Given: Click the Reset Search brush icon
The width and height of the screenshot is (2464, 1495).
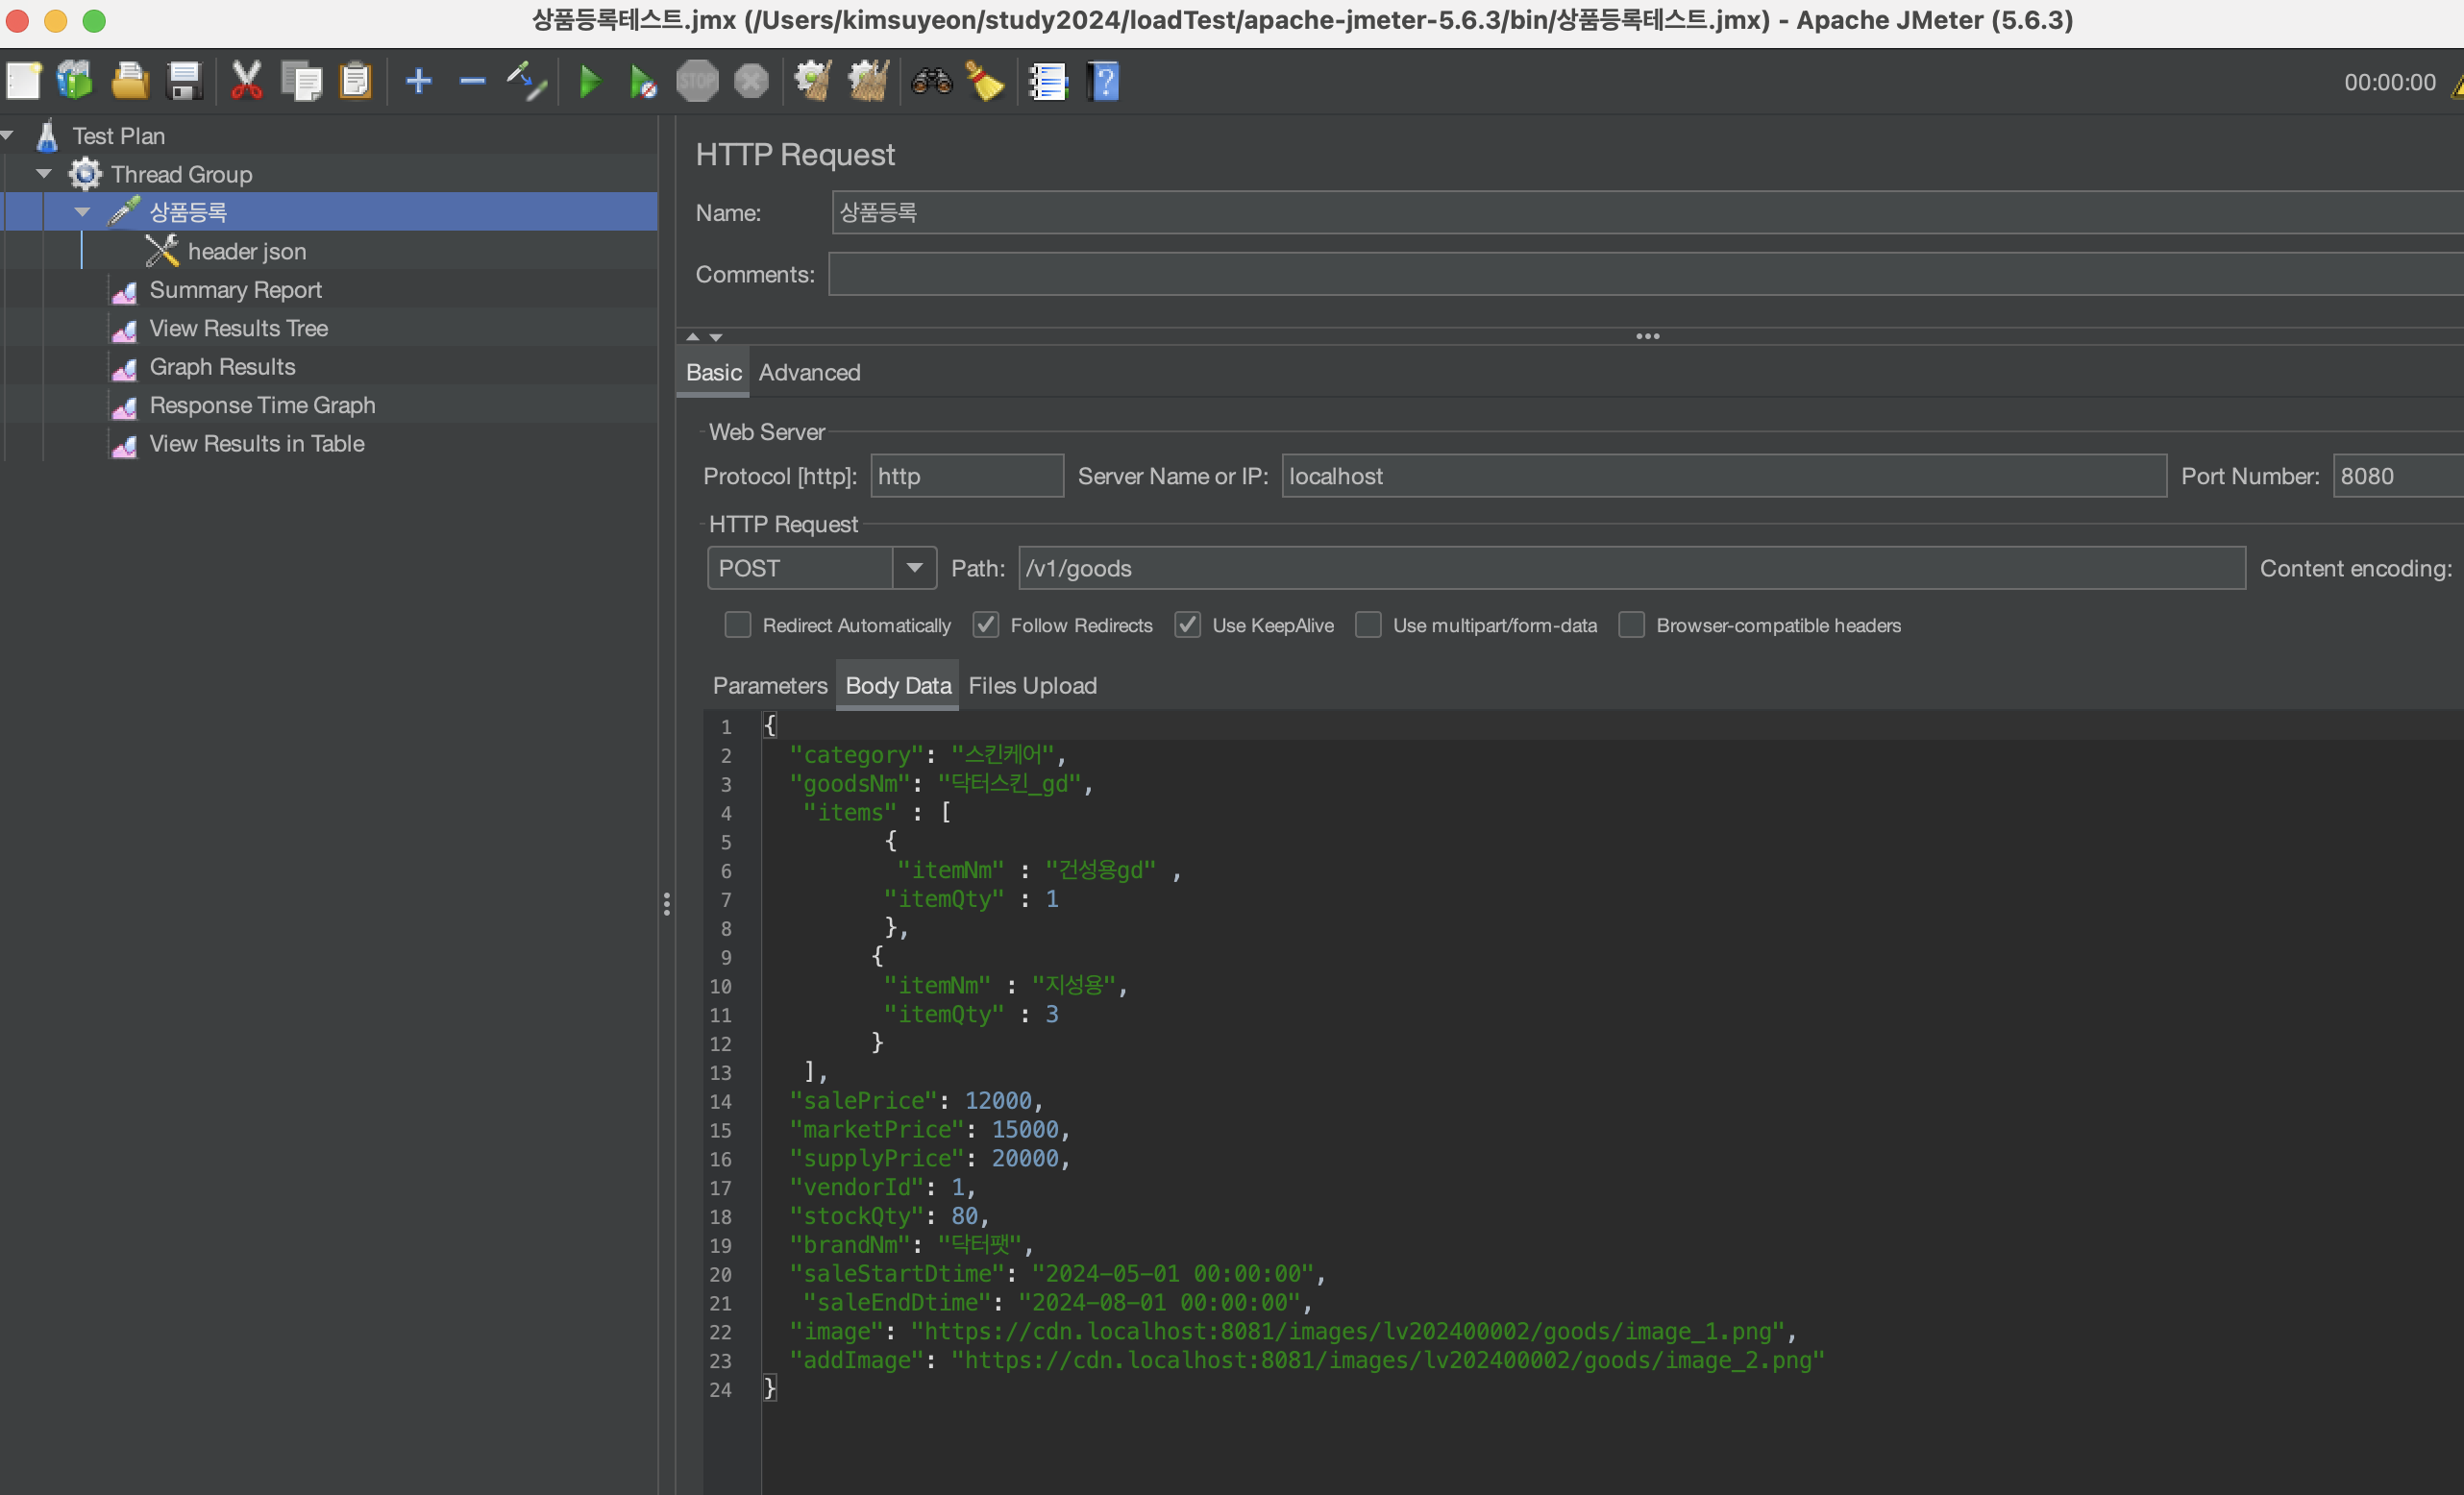Looking at the screenshot, I should 985,81.
